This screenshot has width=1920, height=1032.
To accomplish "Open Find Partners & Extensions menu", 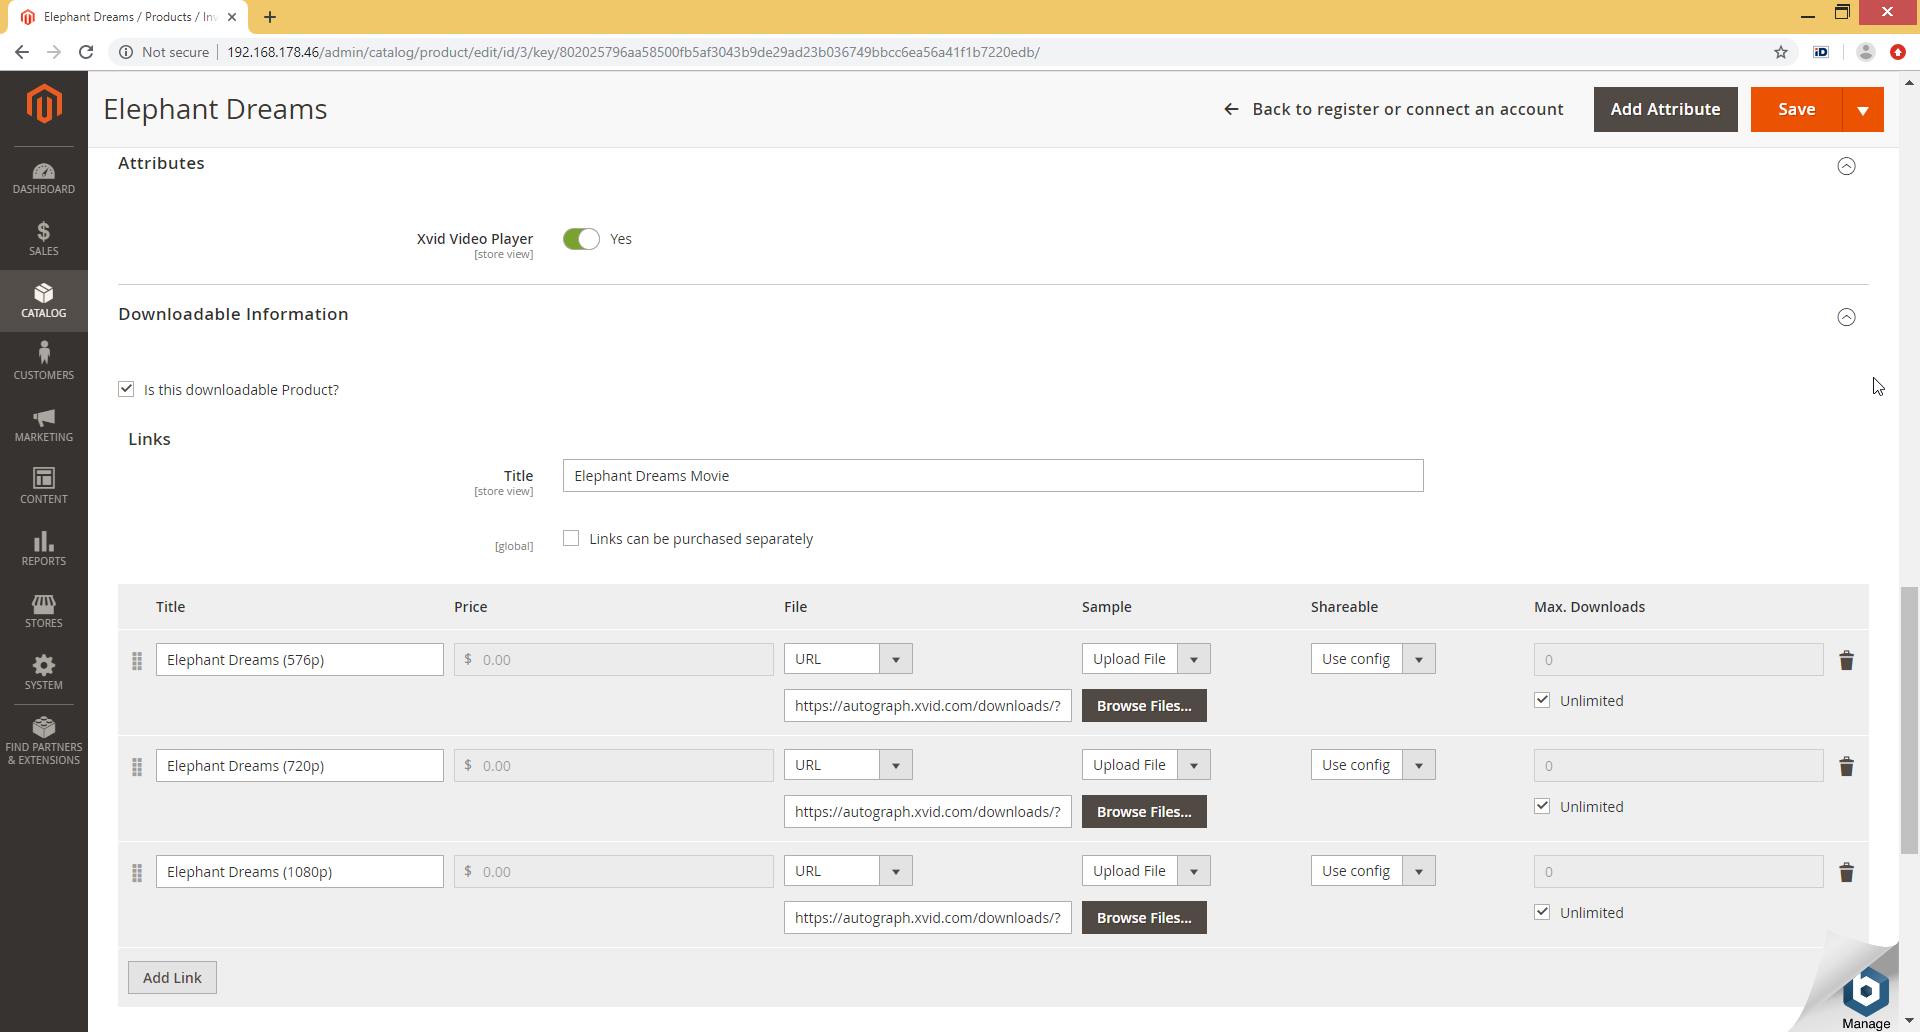I will click(x=44, y=742).
